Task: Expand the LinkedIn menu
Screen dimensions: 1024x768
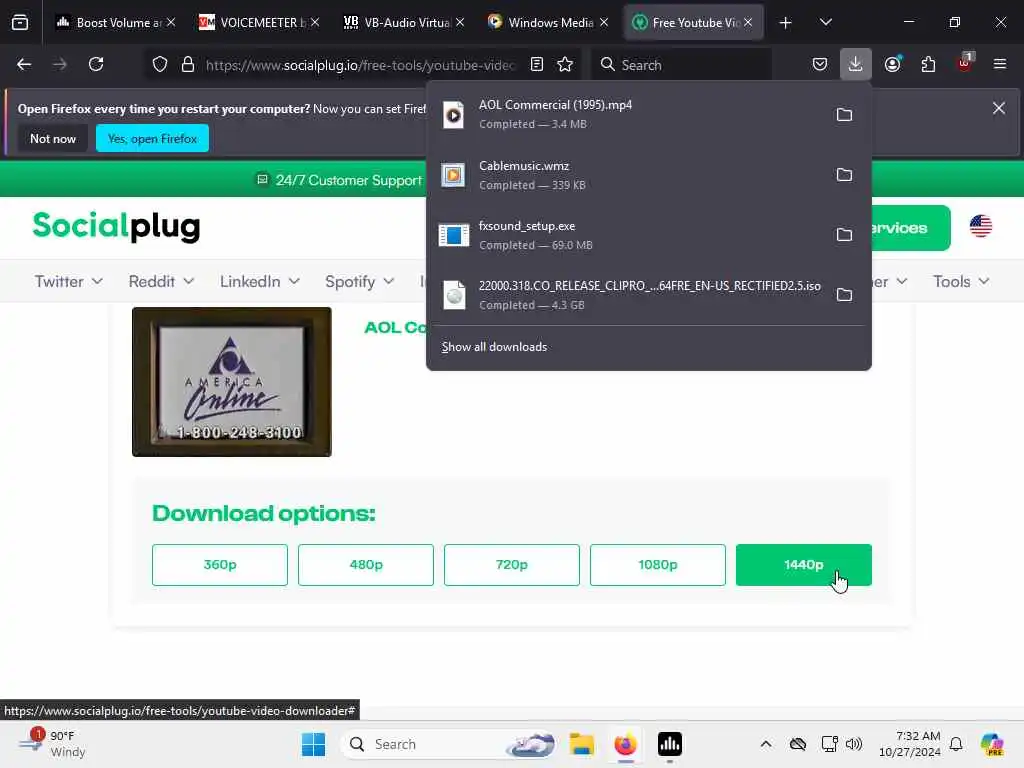Action: coord(260,281)
